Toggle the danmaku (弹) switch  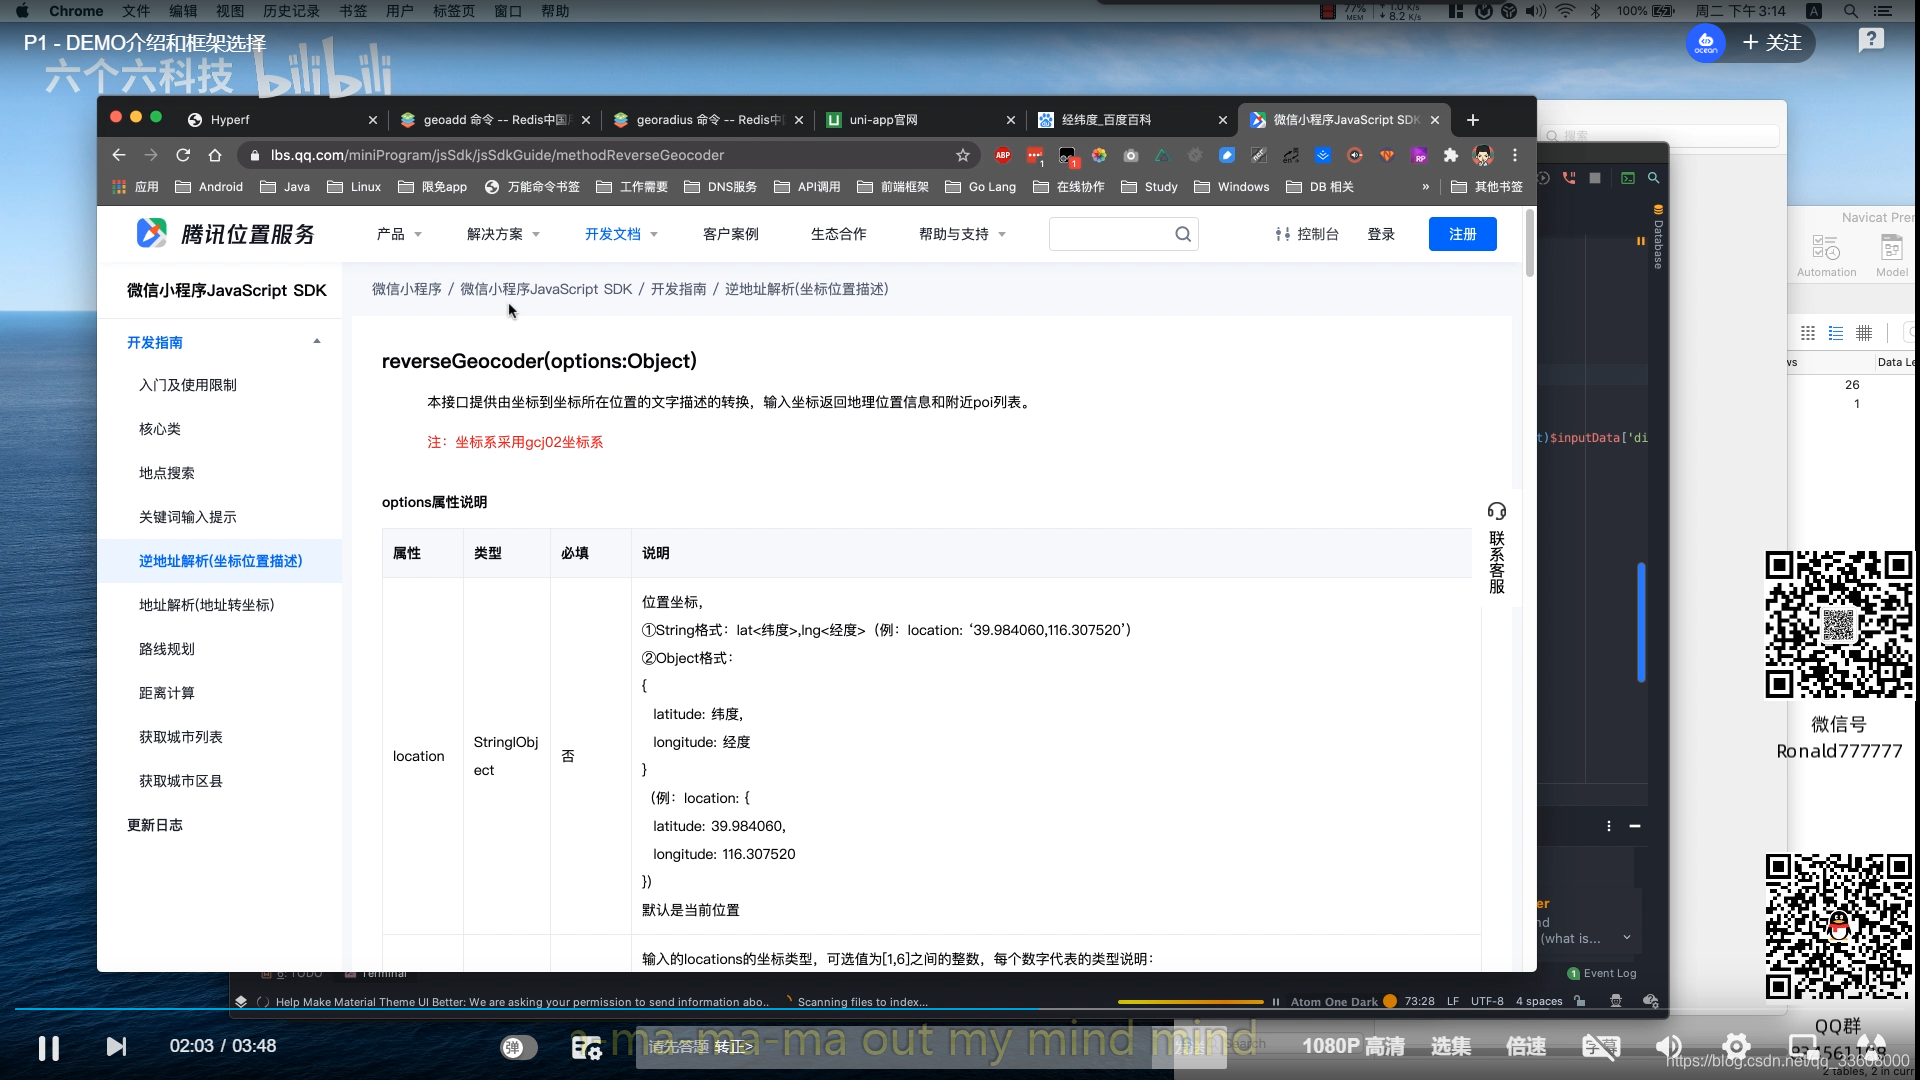pyautogui.click(x=518, y=1047)
